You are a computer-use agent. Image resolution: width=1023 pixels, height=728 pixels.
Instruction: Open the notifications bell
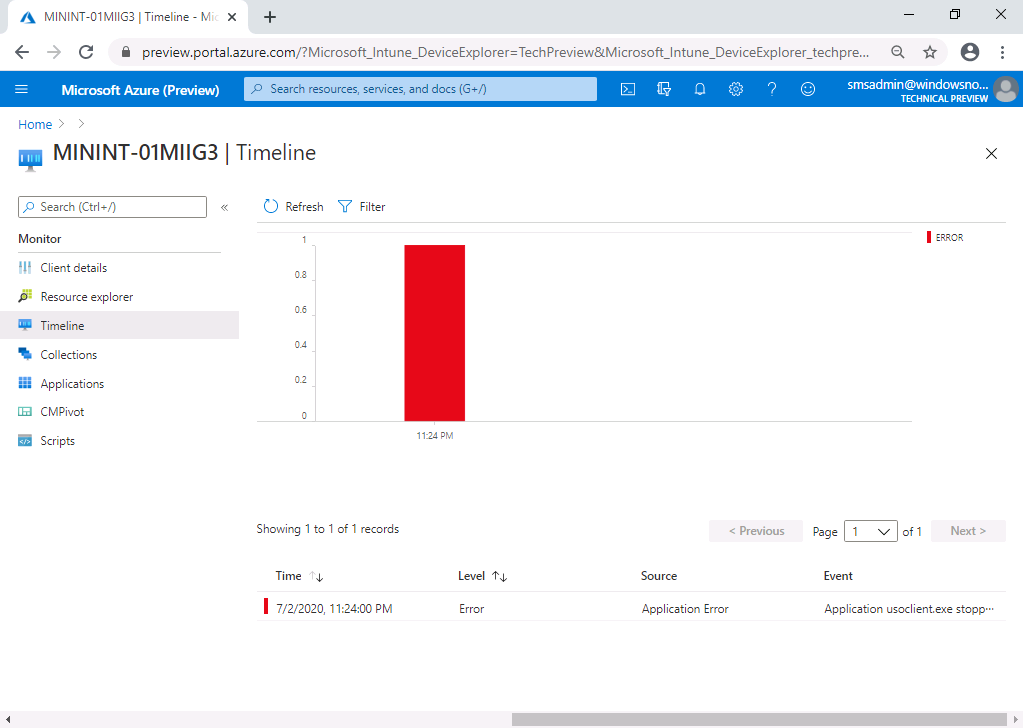699,89
